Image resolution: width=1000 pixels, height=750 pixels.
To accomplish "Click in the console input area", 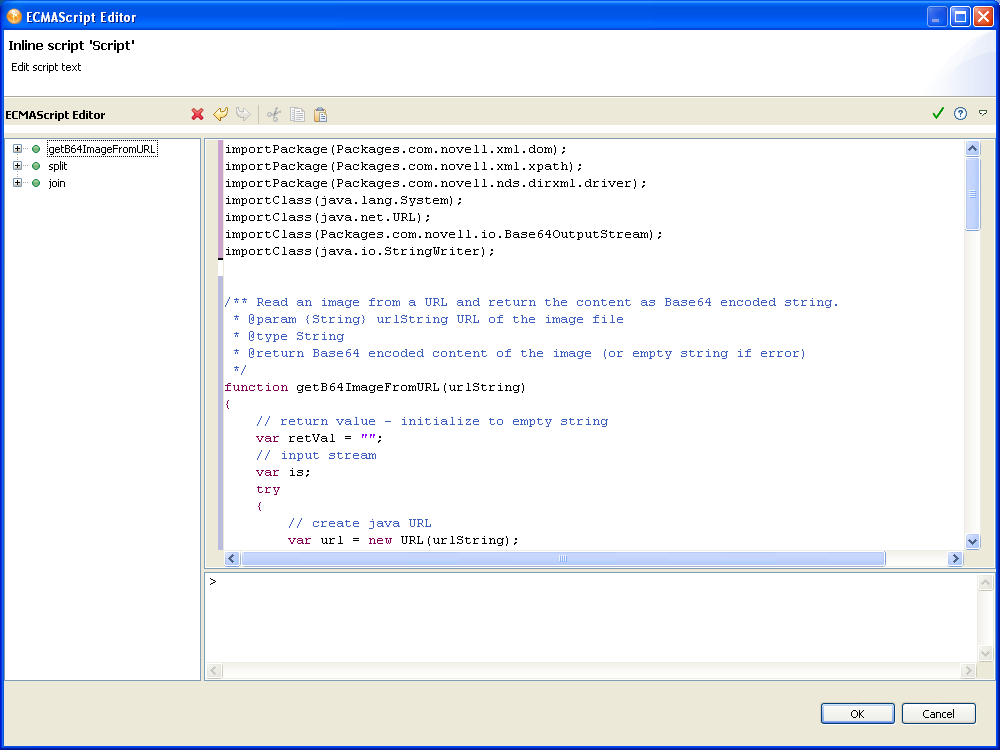I will [x=590, y=615].
